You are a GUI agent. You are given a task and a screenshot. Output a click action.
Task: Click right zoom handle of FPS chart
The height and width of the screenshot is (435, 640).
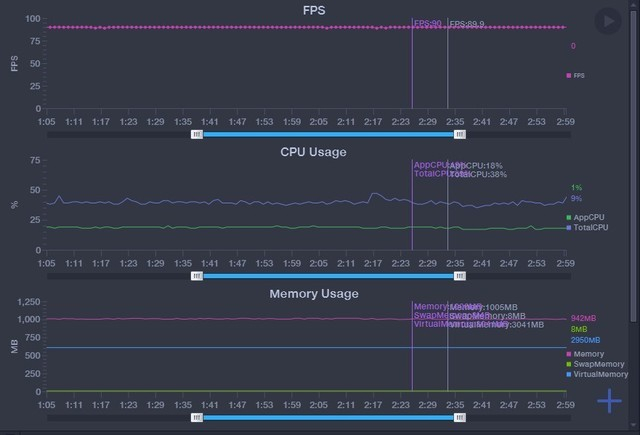(x=459, y=133)
